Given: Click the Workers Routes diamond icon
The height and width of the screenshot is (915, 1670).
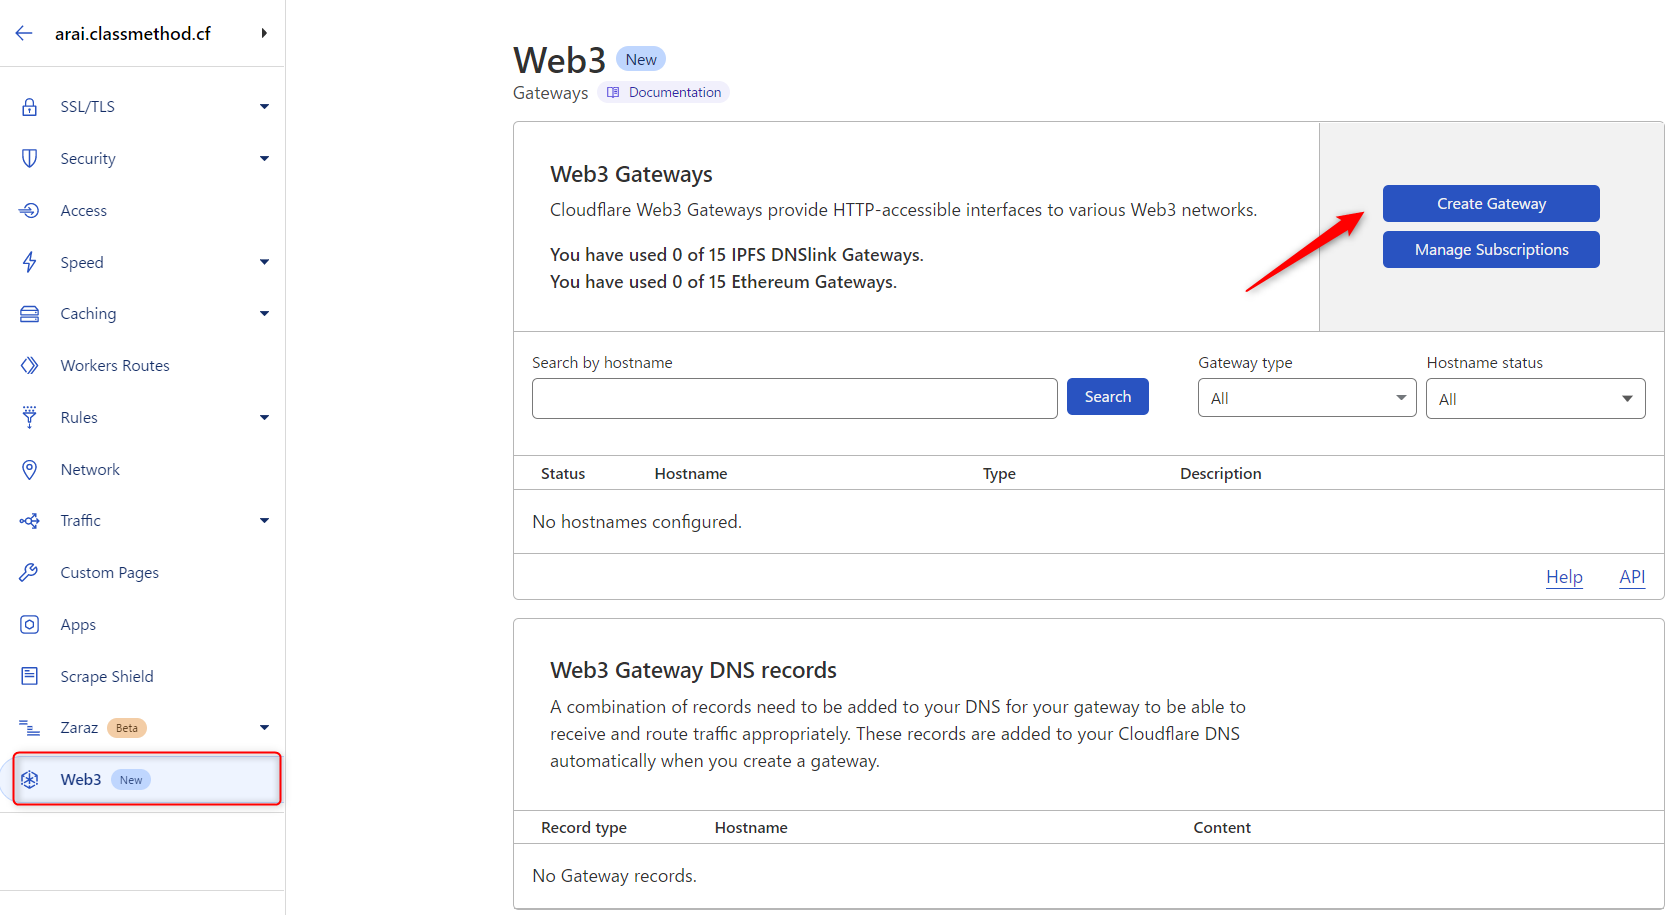Looking at the screenshot, I should pyautogui.click(x=30, y=366).
